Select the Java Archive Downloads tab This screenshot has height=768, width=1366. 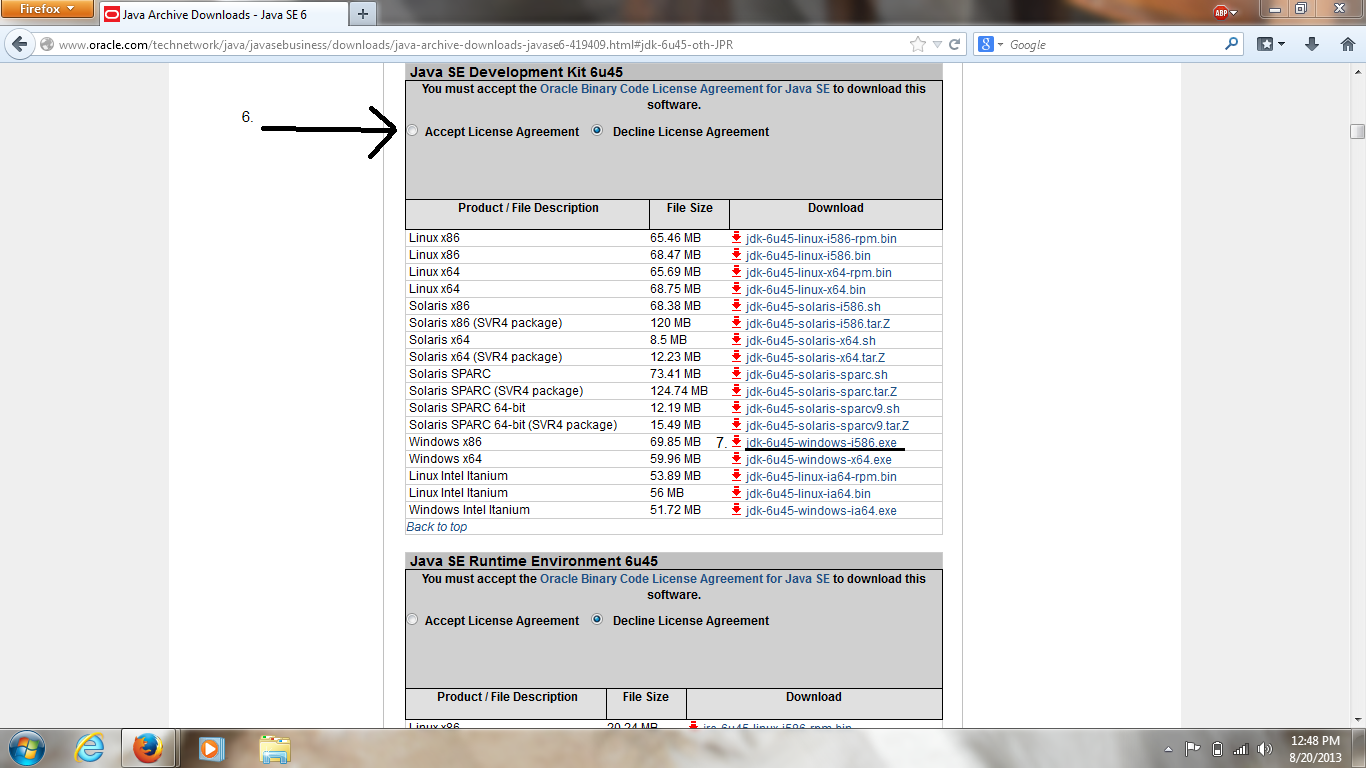pos(222,14)
